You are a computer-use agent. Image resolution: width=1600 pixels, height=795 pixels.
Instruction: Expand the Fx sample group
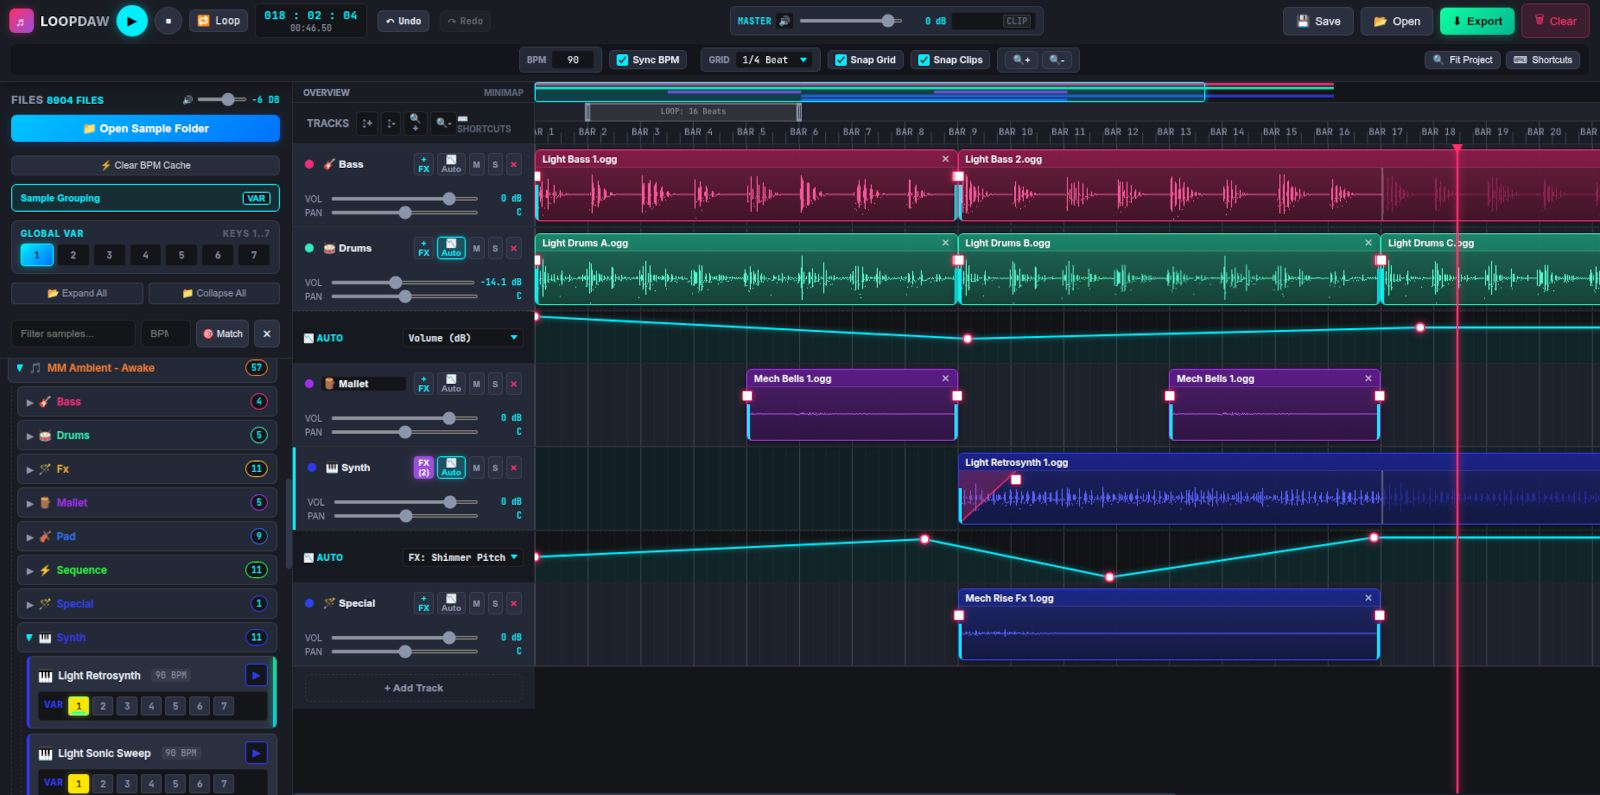click(30, 469)
